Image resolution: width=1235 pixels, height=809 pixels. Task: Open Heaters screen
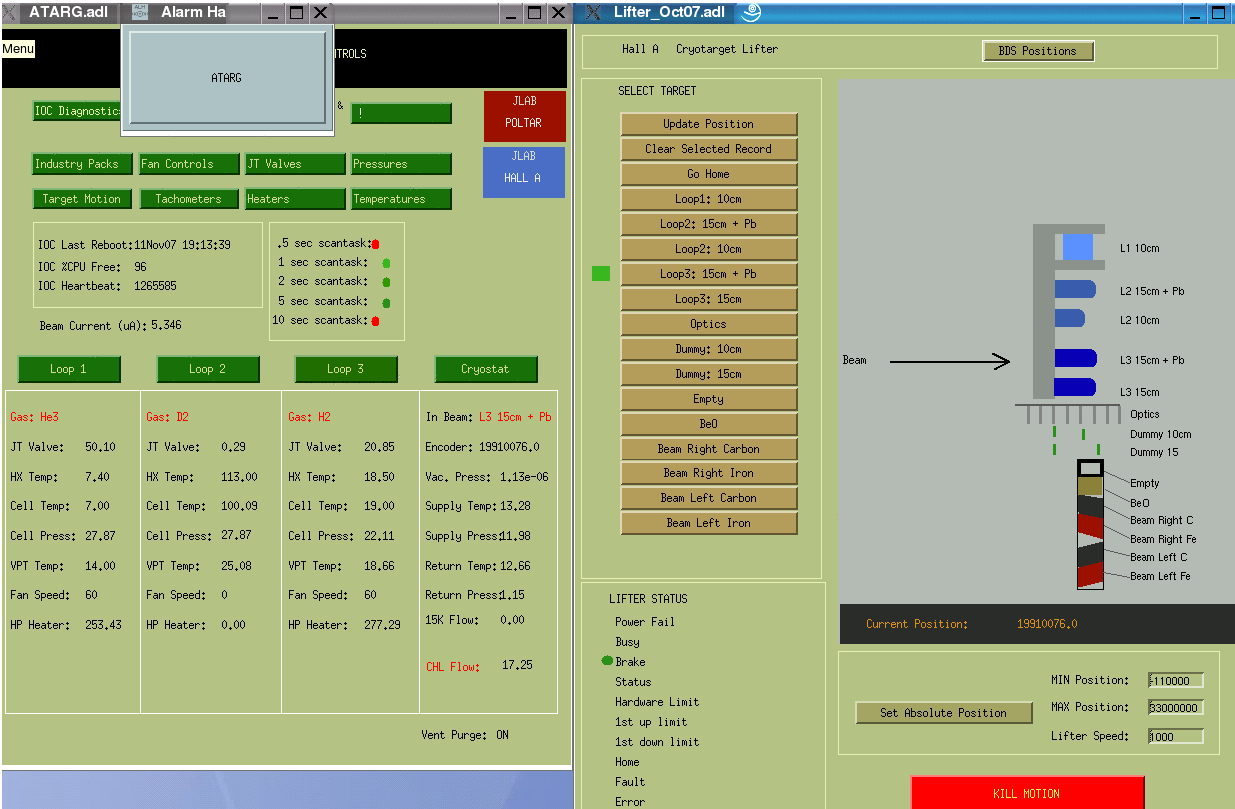pyautogui.click(x=295, y=199)
